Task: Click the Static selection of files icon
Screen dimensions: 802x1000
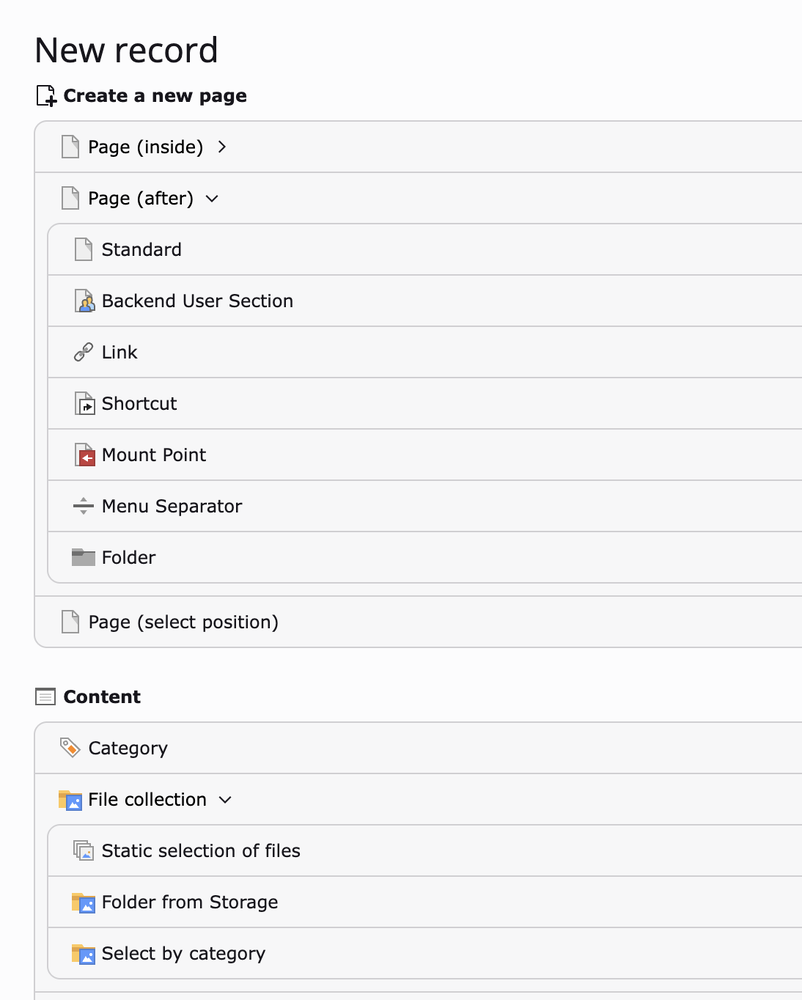Action: tap(84, 851)
